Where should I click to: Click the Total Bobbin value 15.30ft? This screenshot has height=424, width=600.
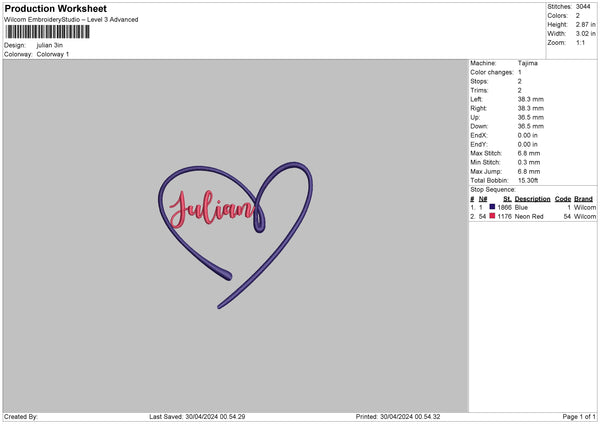528,181
